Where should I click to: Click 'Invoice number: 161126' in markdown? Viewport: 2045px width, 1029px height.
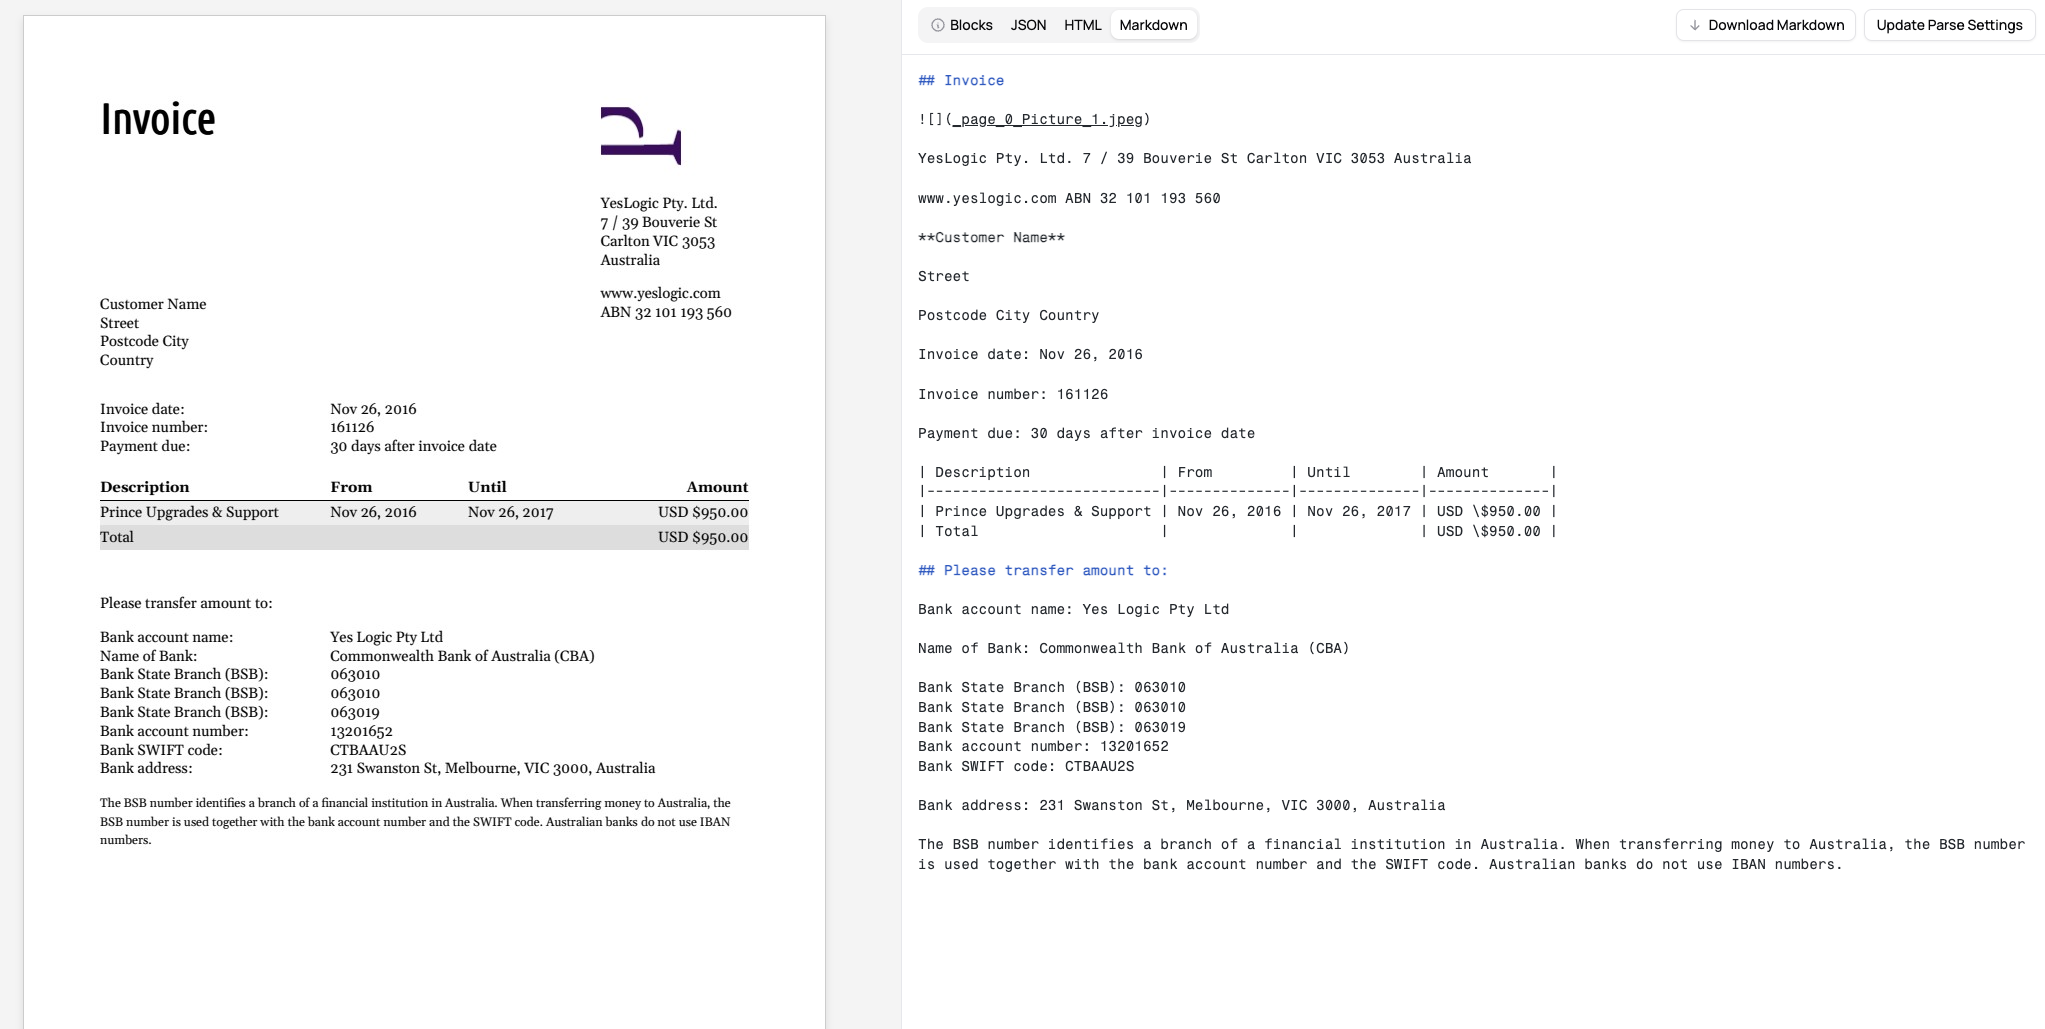1013,394
